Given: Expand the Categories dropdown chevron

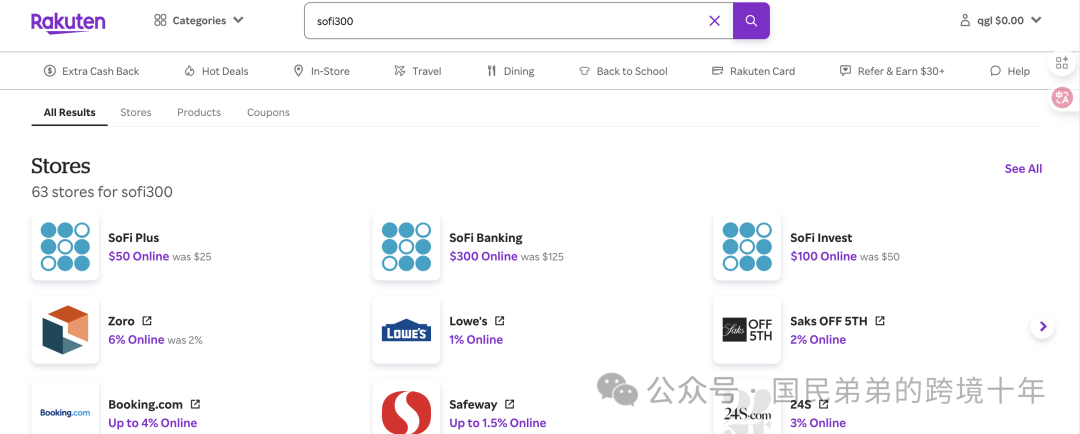Looking at the screenshot, I should point(238,20).
